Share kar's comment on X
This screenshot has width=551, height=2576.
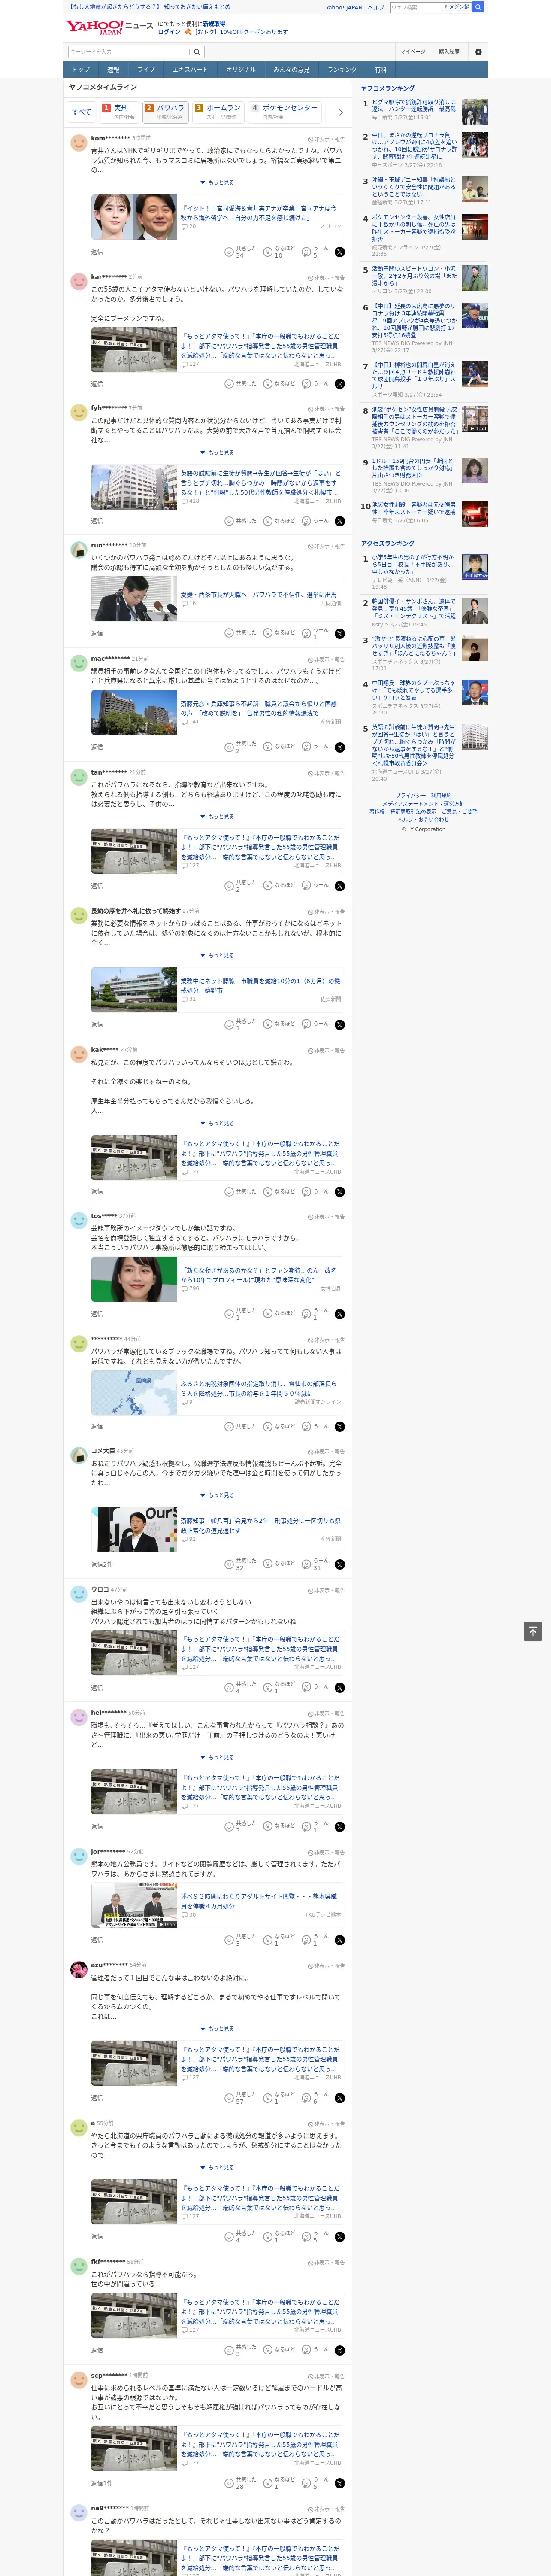tap(340, 384)
